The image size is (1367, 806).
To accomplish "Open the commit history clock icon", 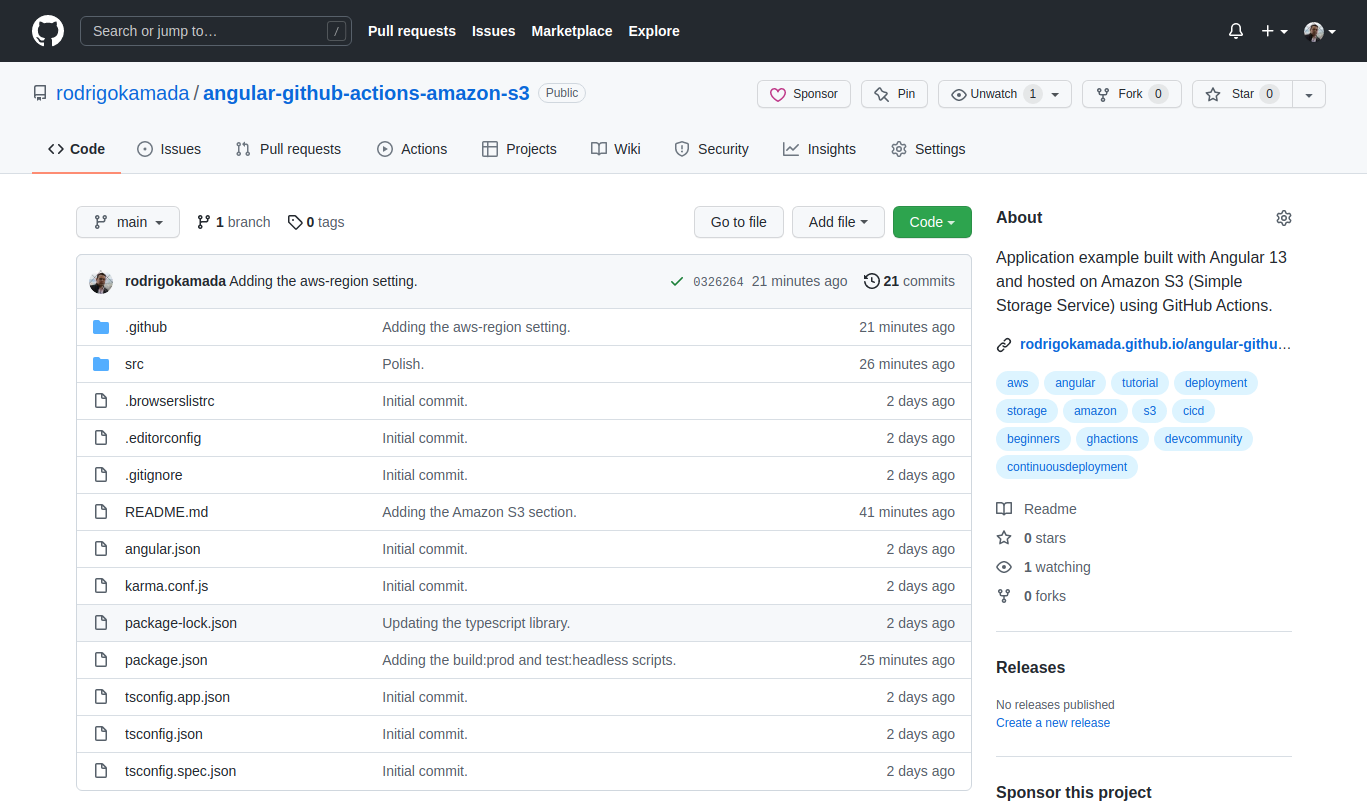I will pos(870,281).
